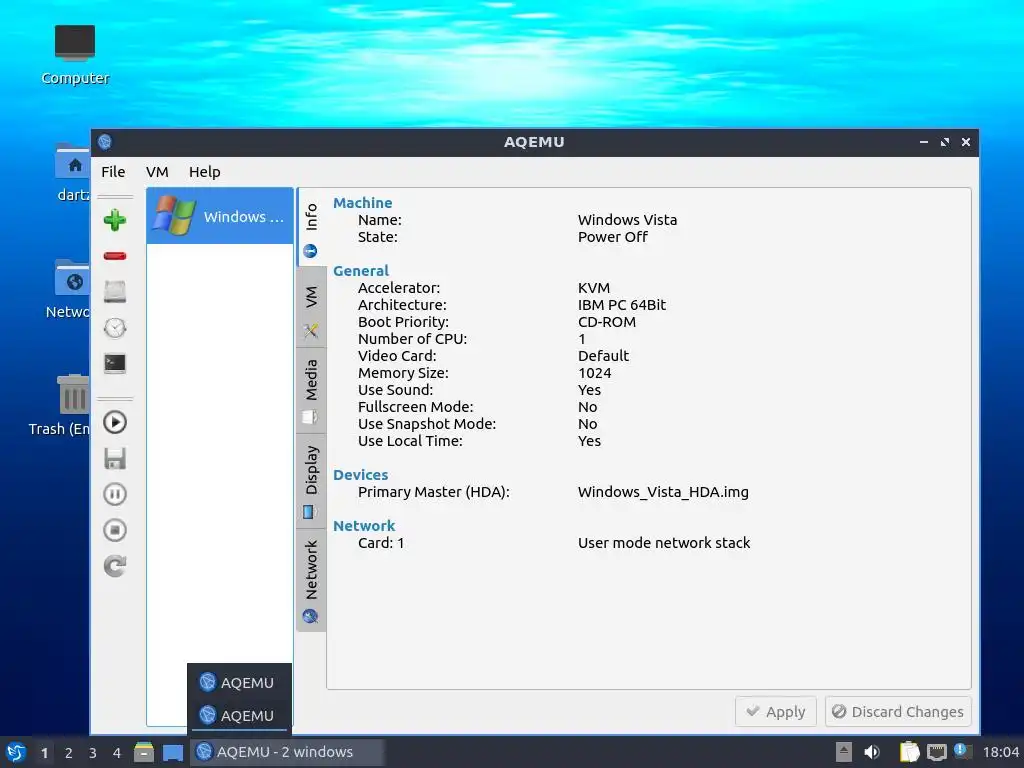Click the floppy Save VM state icon
Image resolution: width=1024 pixels, height=768 pixels.
click(x=115, y=458)
